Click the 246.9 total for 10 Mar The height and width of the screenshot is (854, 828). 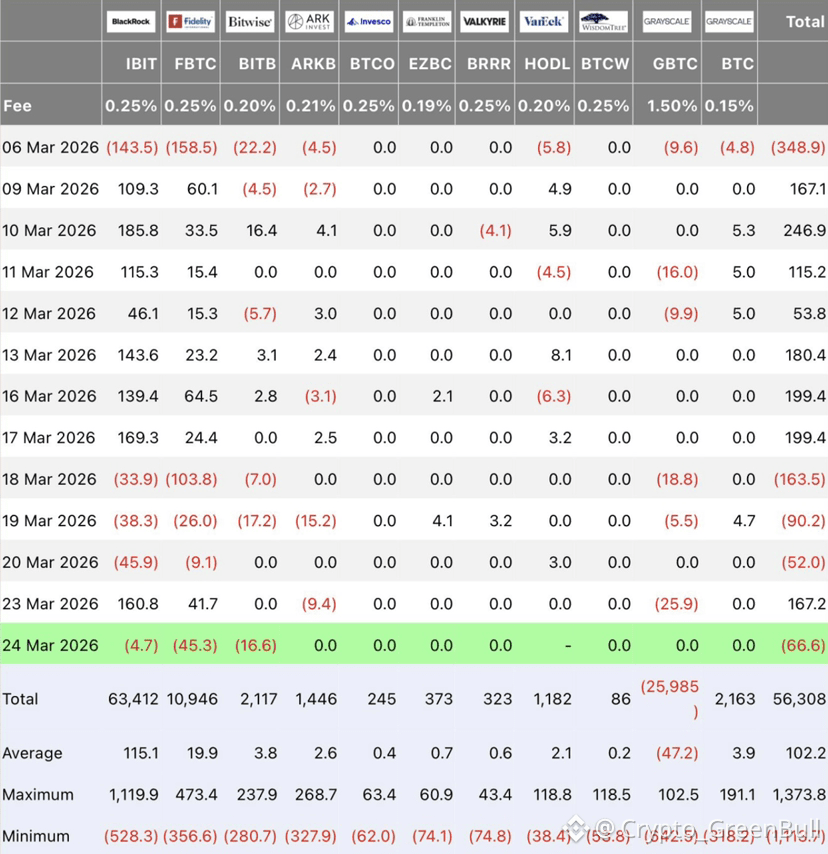(805, 230)
